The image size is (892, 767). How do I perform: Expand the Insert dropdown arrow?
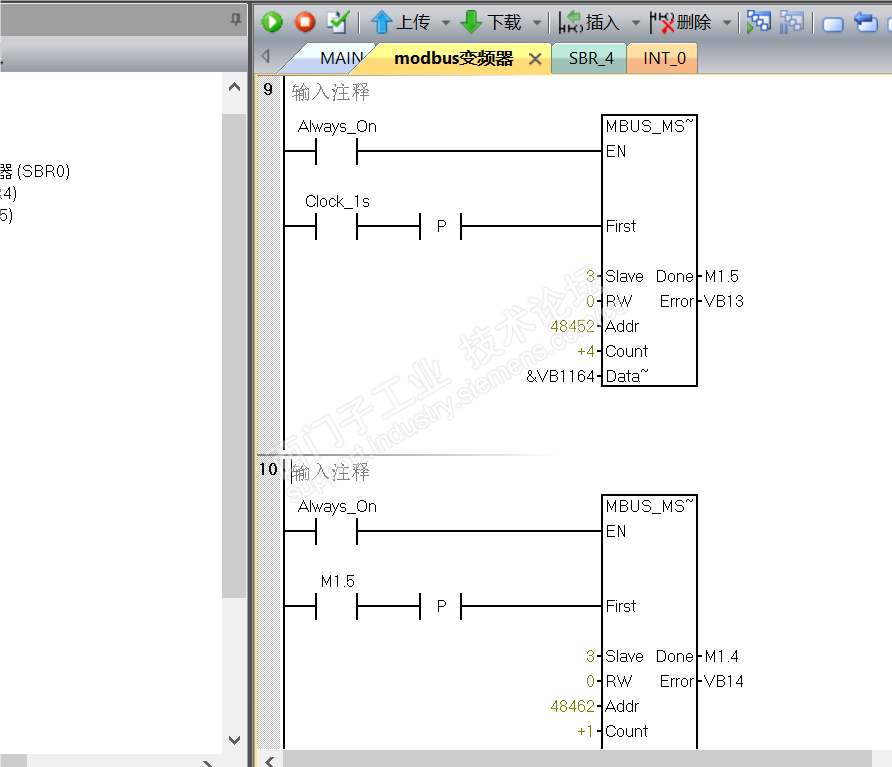tap(635, 23)
